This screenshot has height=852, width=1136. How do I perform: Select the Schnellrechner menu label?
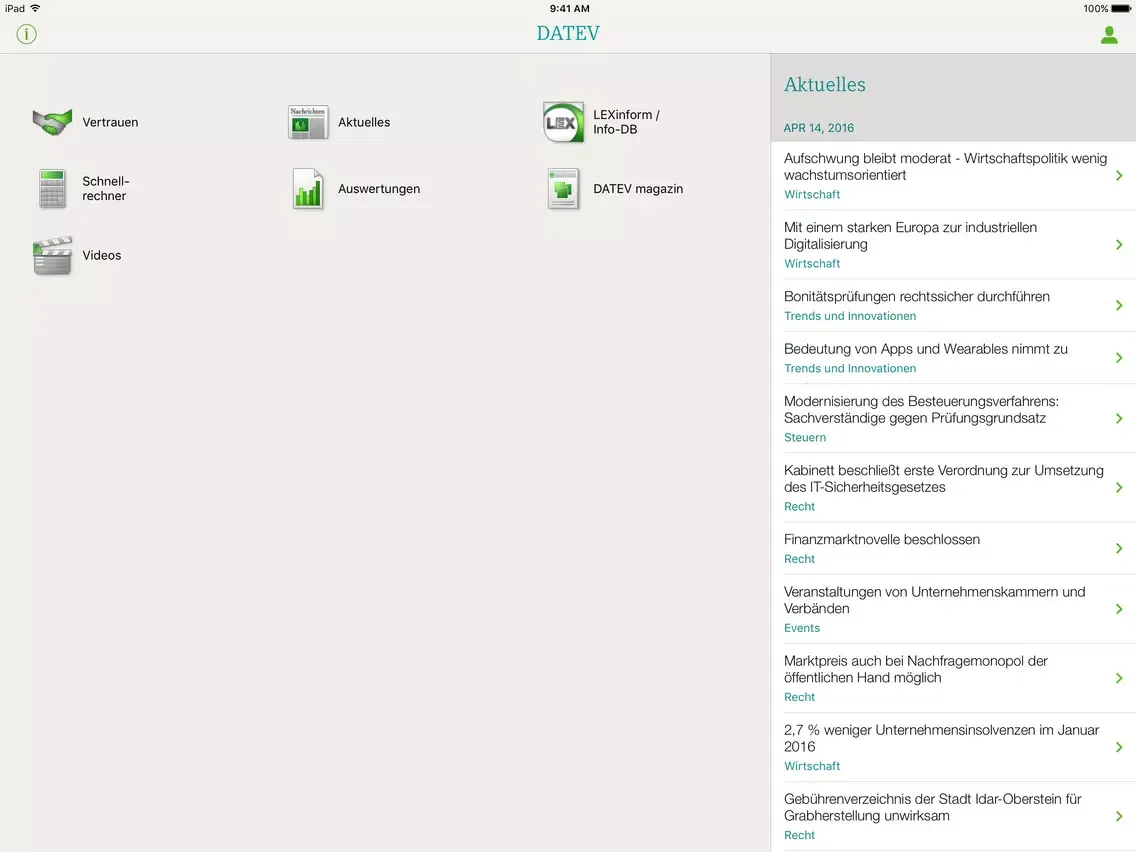point(106,188)
